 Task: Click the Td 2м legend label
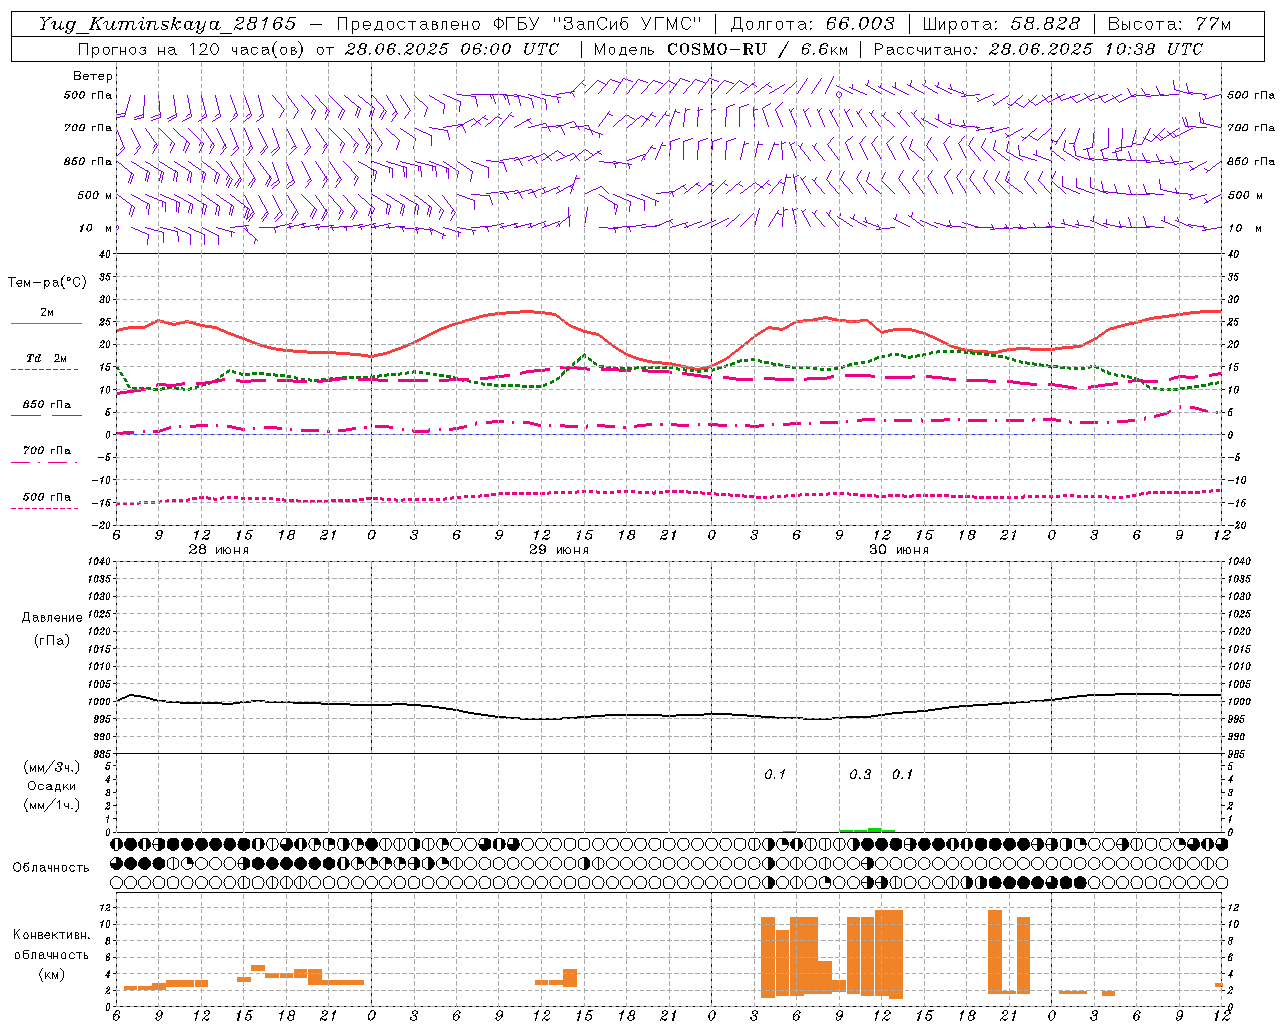click(x=46, y=358)
